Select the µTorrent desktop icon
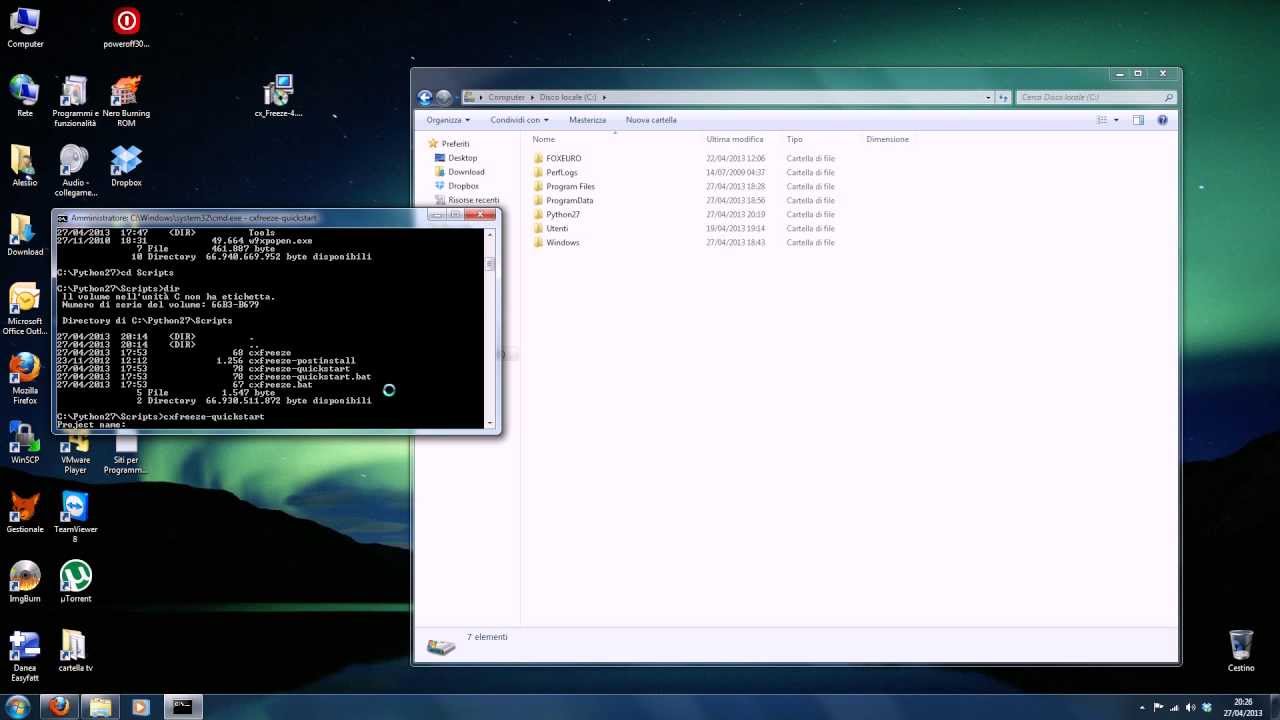This screenshot has width=1280, height=720. 75,581
